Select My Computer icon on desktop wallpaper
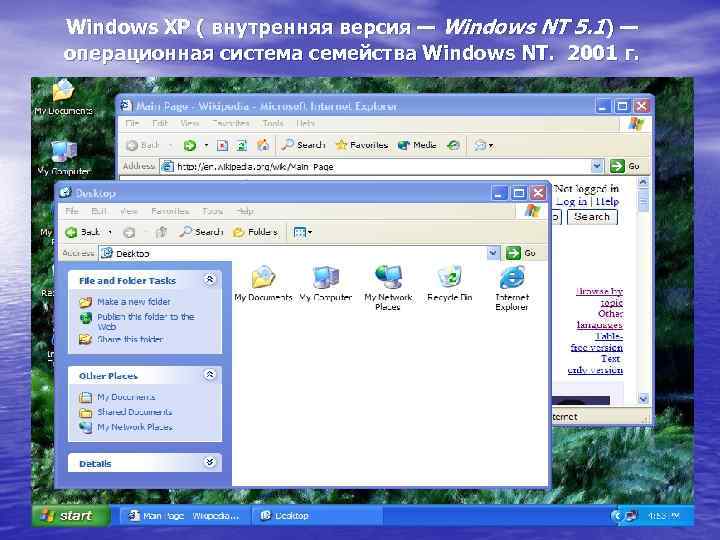 [63, 158]
